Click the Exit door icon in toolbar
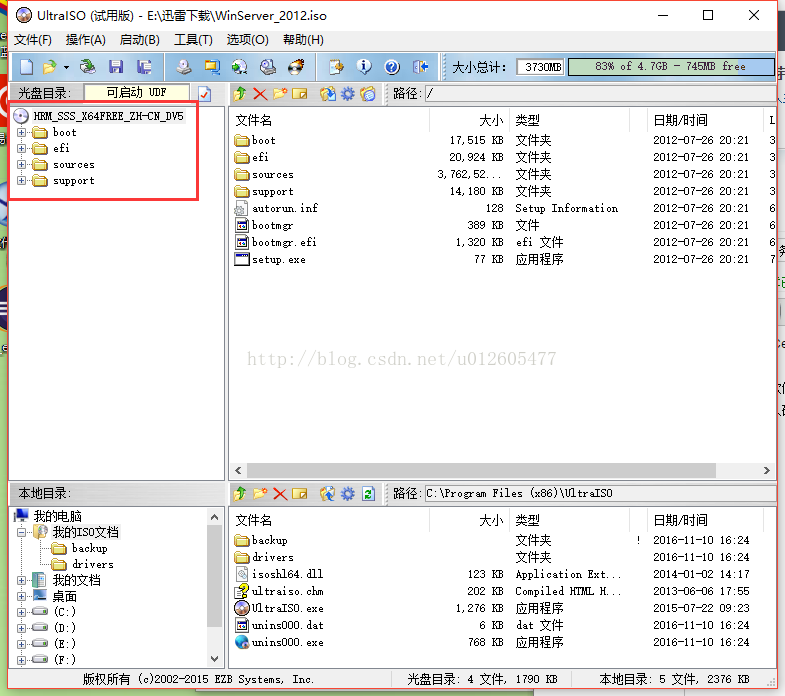Screen dimensions: 785x696 click(421, 67)
